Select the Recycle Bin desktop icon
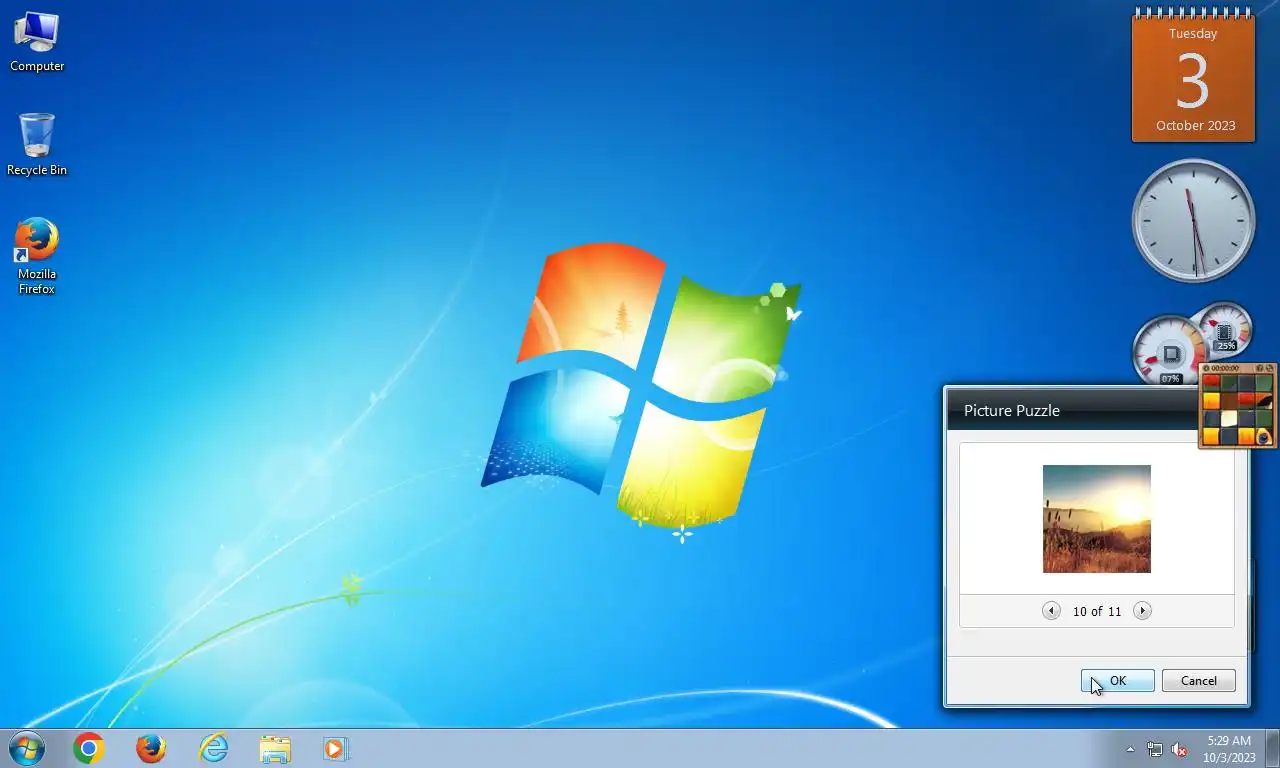This screenshot has width=1280, height=768. point(37,144)
